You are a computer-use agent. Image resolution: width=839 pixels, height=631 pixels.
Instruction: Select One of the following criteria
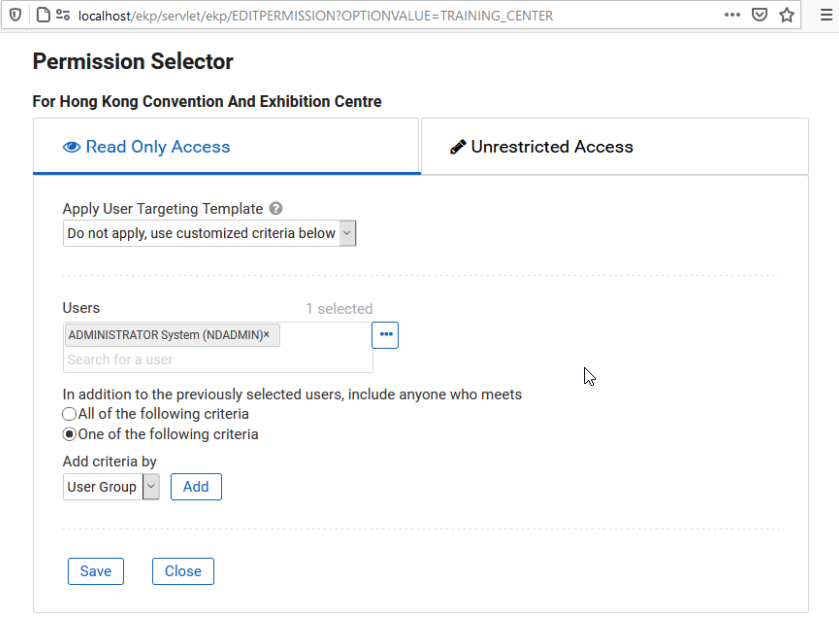pyautogui.click(x=69, y=434)
